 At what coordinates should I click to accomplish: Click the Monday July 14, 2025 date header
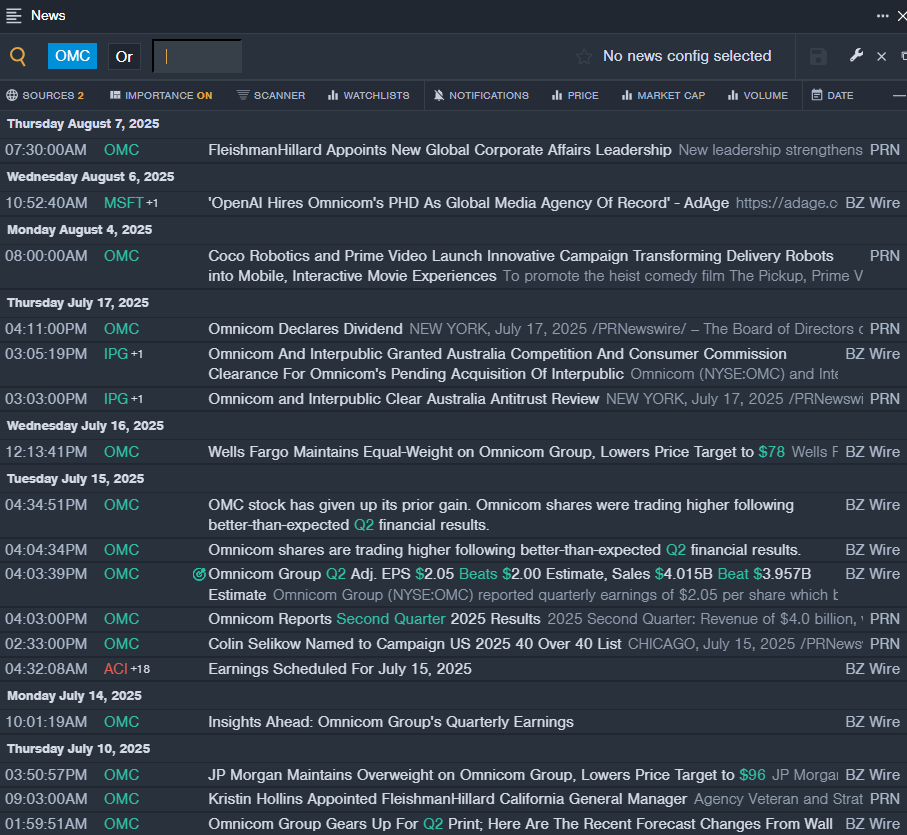point(74,696)
